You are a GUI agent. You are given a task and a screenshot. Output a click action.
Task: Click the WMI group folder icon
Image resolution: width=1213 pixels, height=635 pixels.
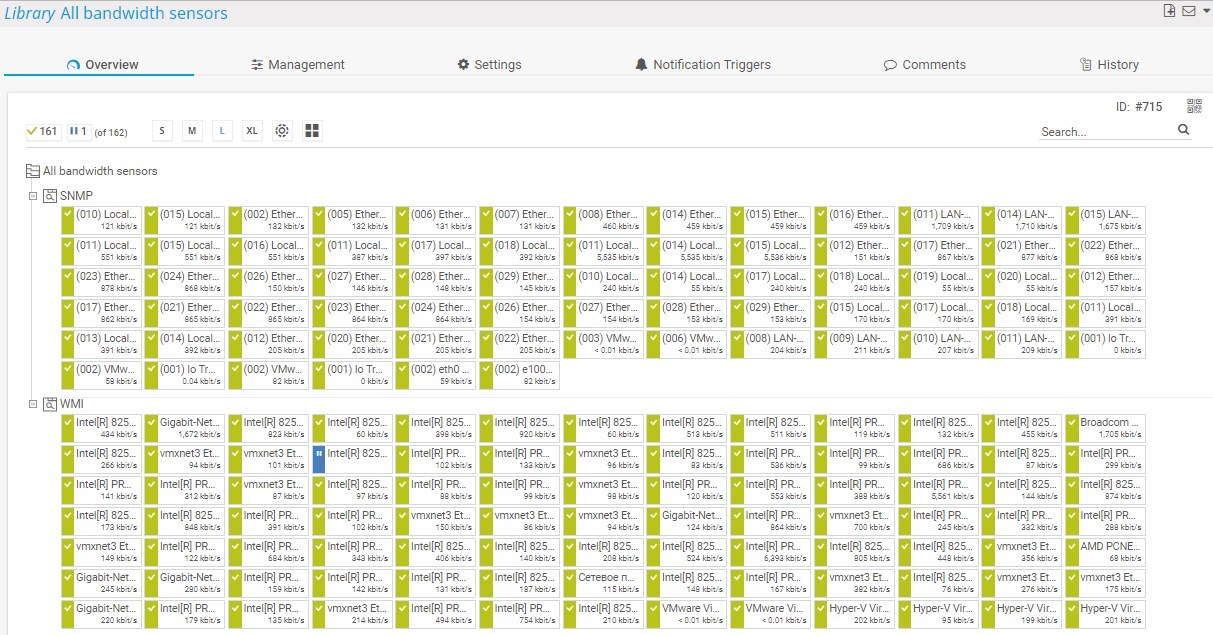[x=49, y=404]
